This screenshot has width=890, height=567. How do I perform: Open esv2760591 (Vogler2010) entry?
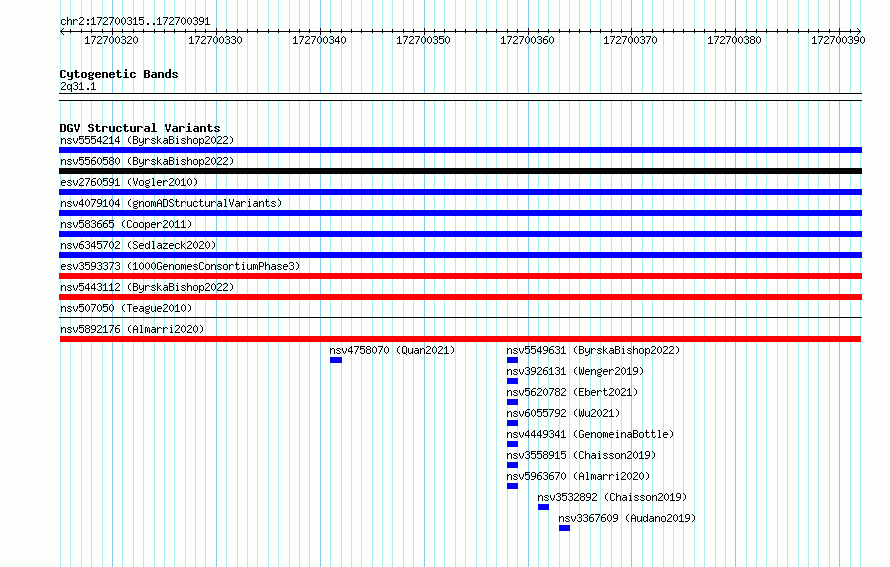click(129, 182)
